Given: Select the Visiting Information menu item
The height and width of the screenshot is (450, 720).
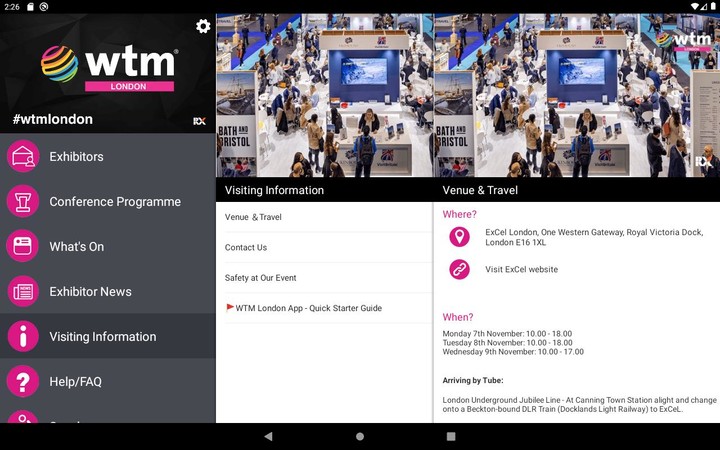Looking at the screenshot, I should tap(108, 337).
